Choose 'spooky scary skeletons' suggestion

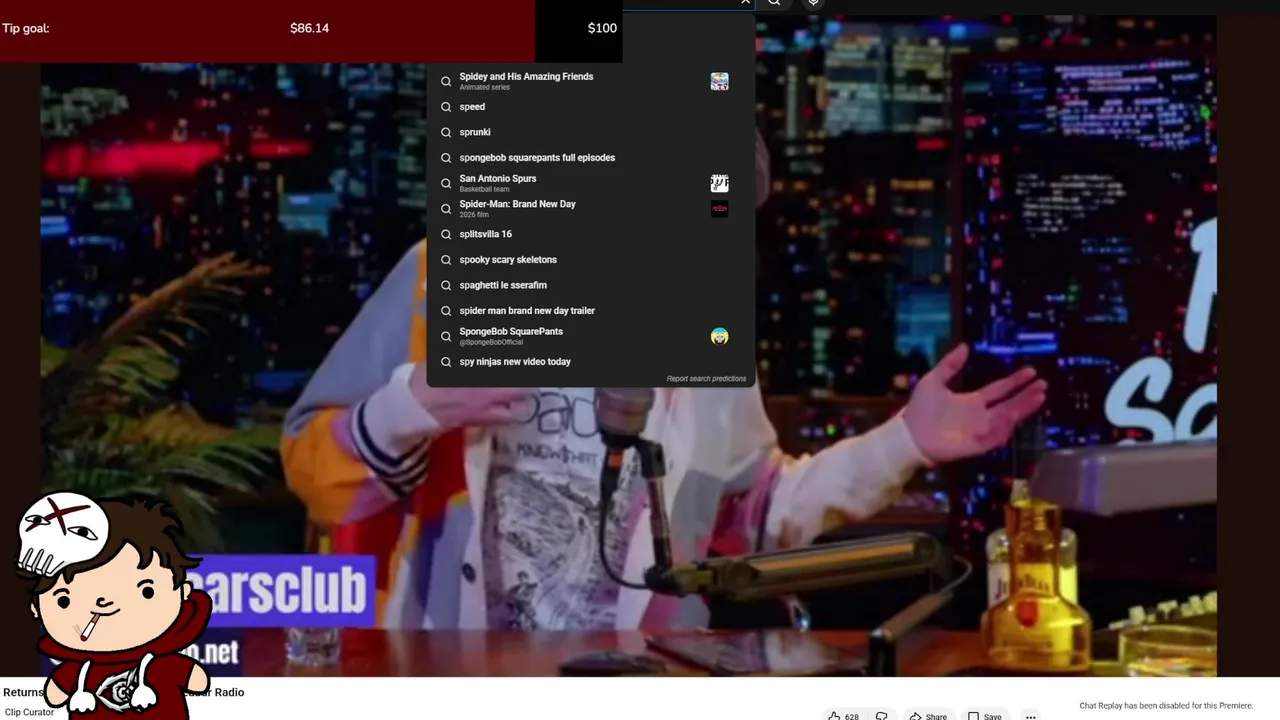(590, 260)
